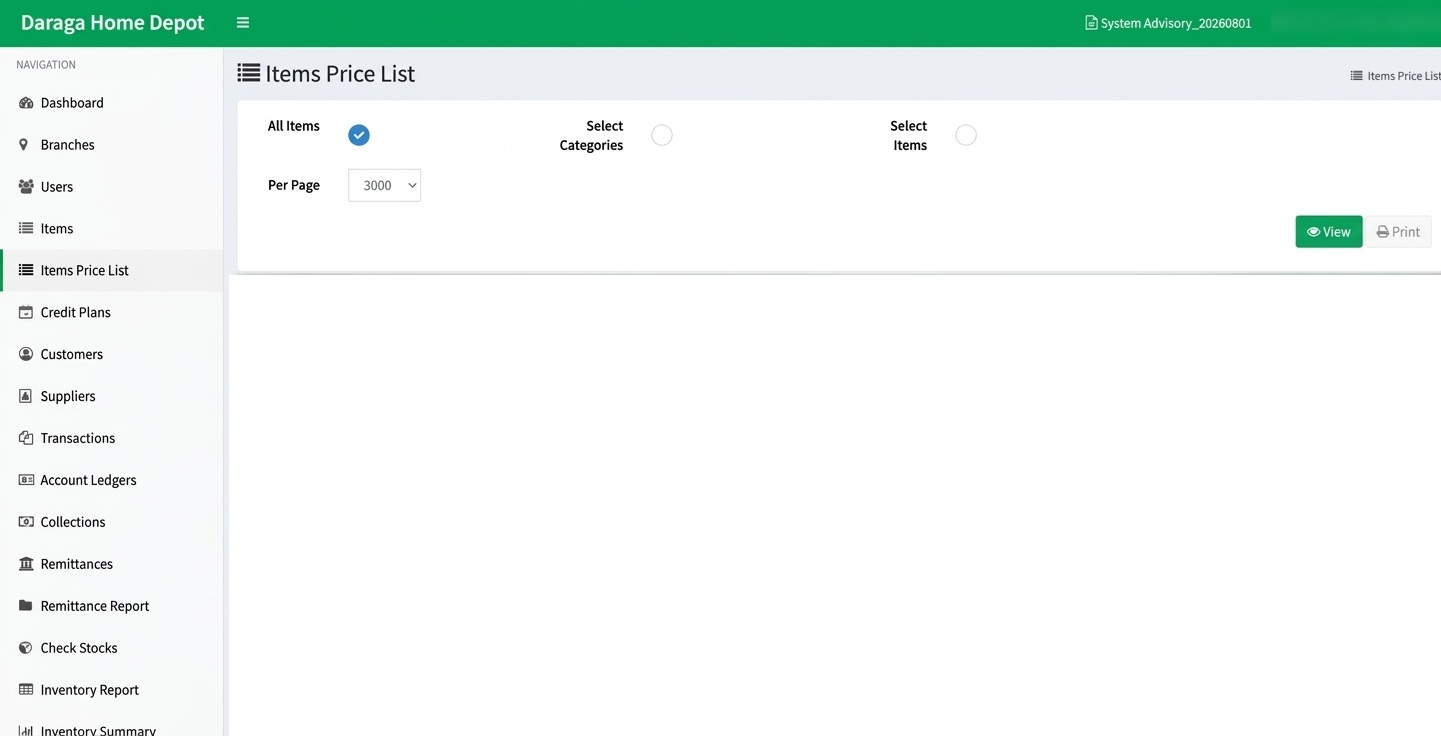Screen dimensions: 1441x736
Task: Click the System Advisory document icon
Action: 1091,23
